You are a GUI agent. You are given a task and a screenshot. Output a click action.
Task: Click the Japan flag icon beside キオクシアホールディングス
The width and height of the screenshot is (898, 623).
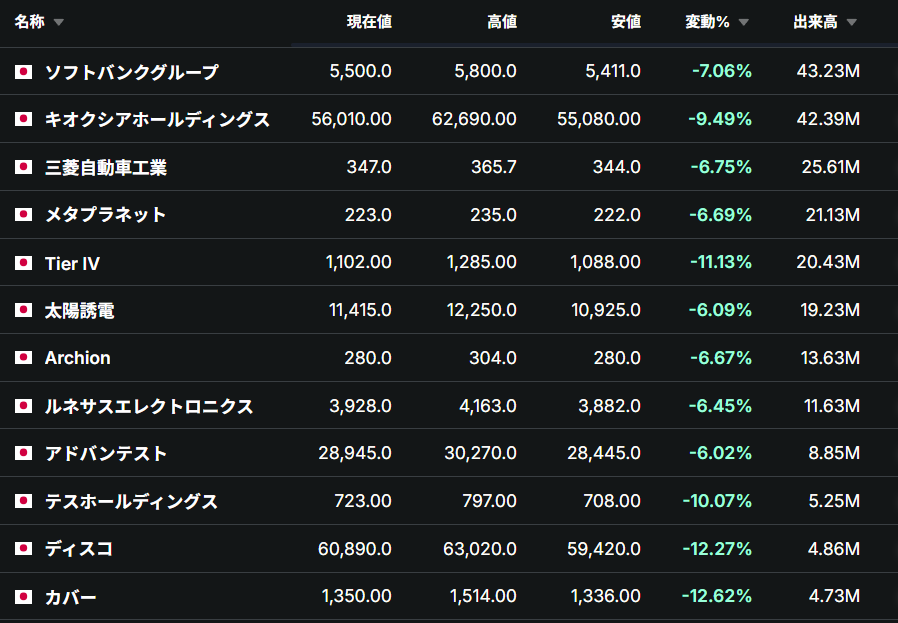point(23,119)
